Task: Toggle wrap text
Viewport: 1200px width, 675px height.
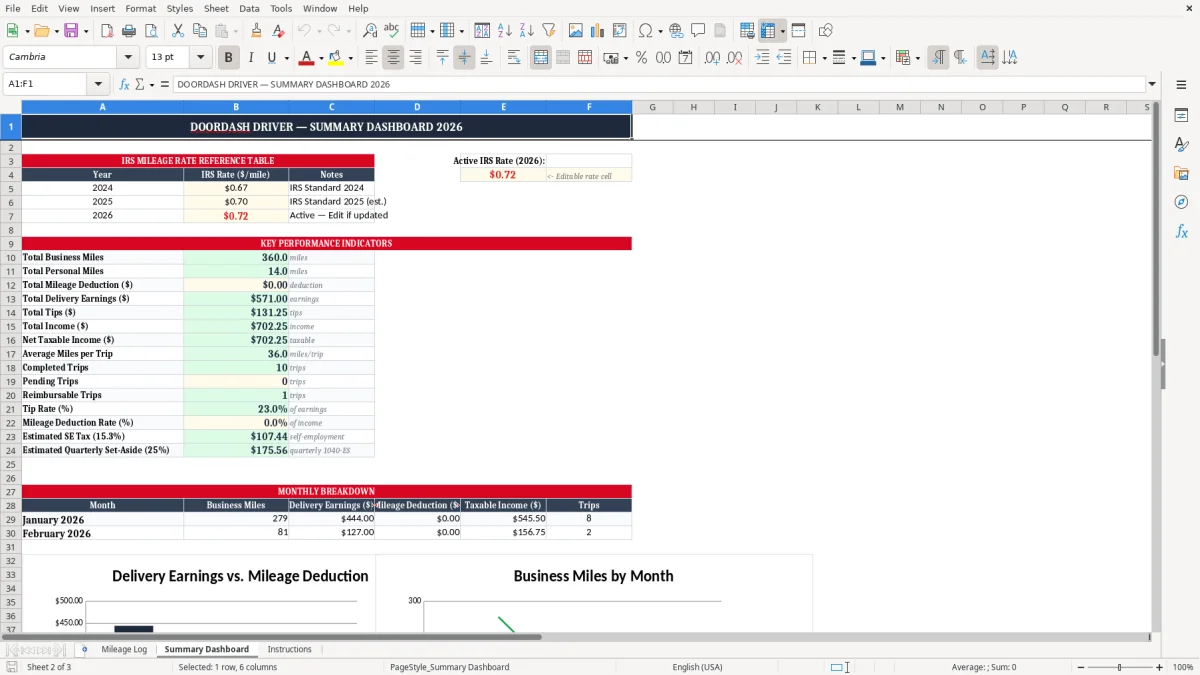Action: 514,58
